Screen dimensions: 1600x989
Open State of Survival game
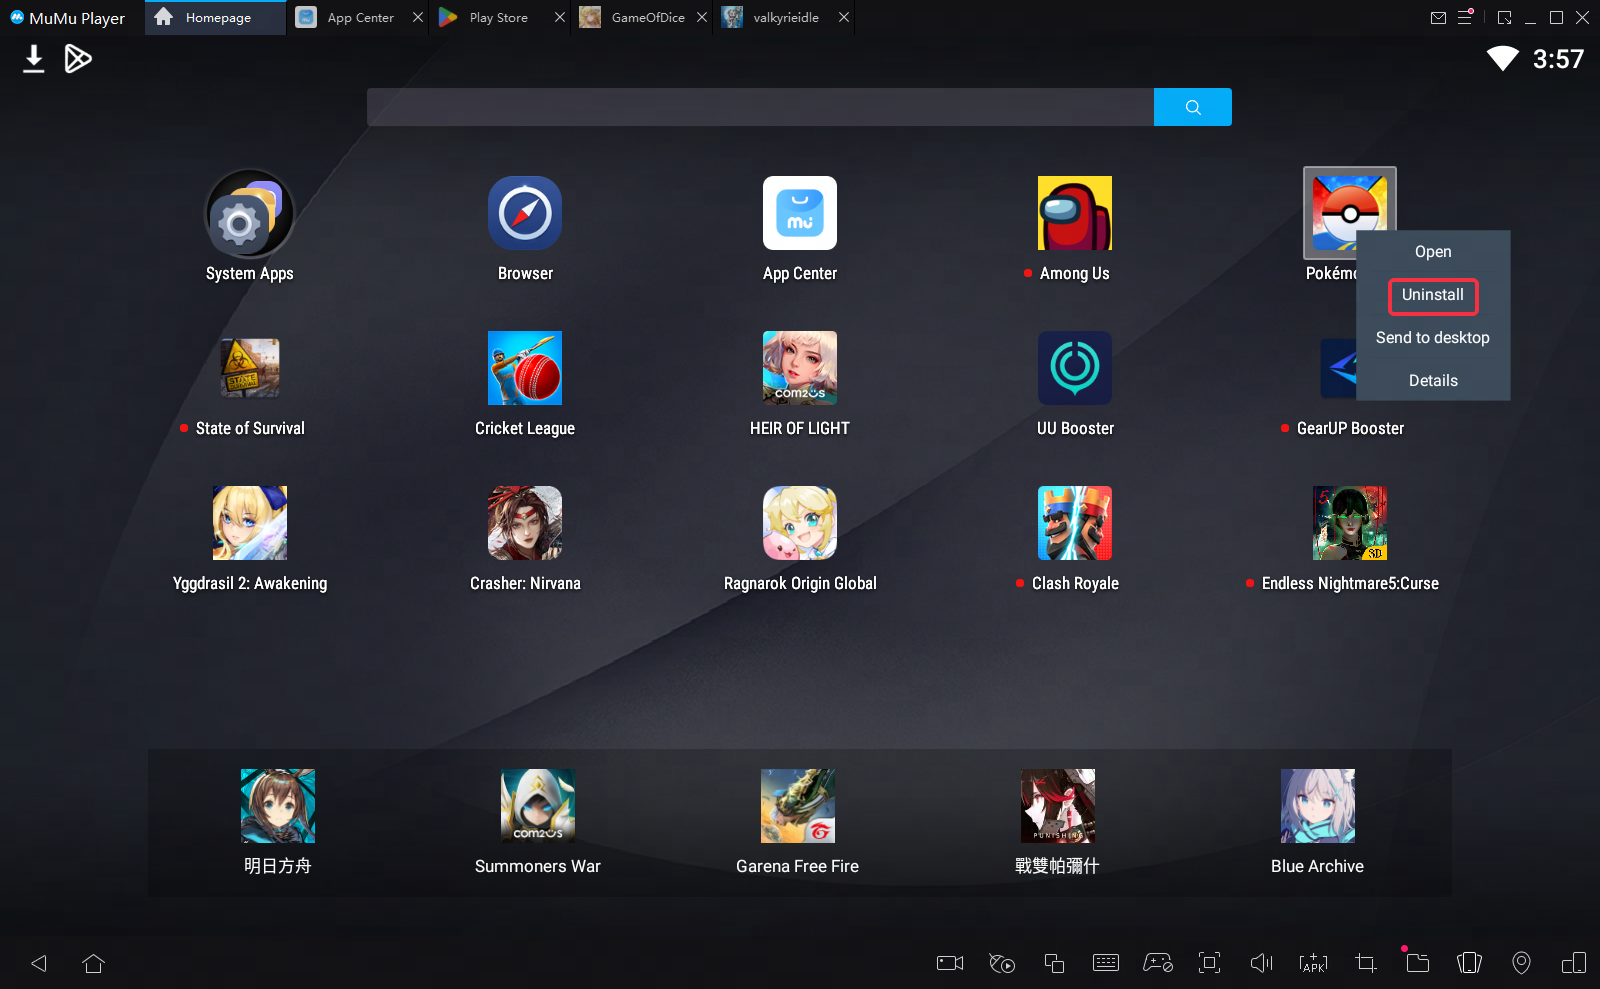click(x=250, y=368)
